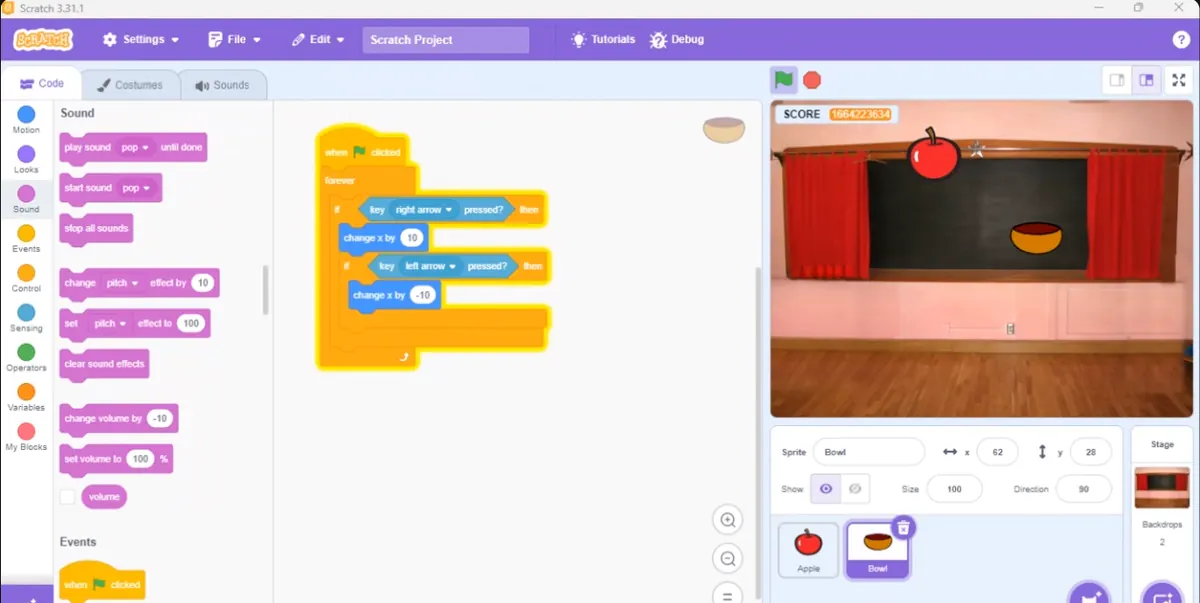Click the stop all sounds block
Image resolution: width=1200 pixels, height=603 pixels.
pyautogui.click(x=96, y=228)
